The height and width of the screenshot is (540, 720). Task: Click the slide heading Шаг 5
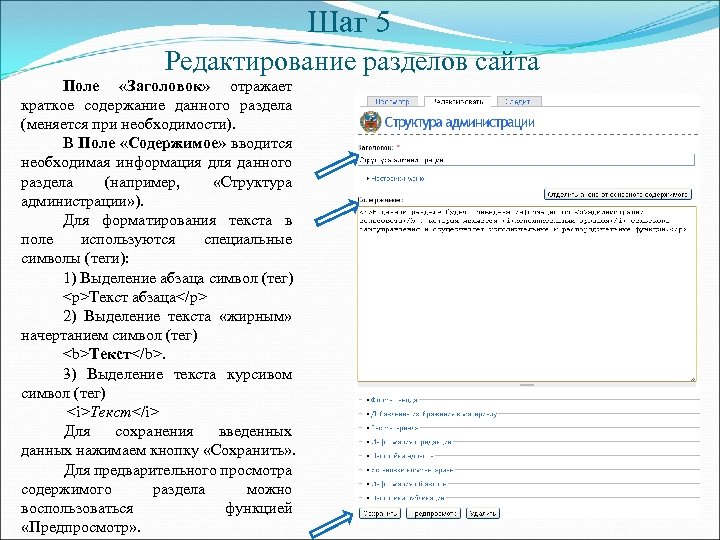[x=349, y=22]
